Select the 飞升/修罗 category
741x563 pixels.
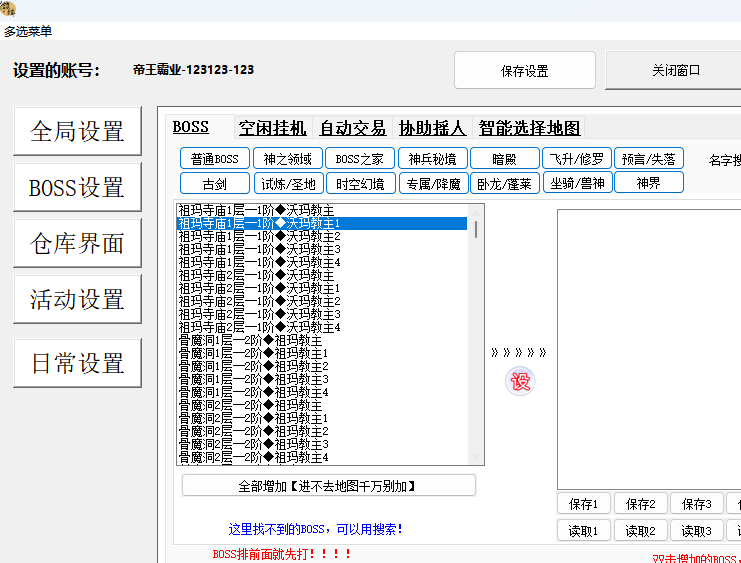pos(577,159)
